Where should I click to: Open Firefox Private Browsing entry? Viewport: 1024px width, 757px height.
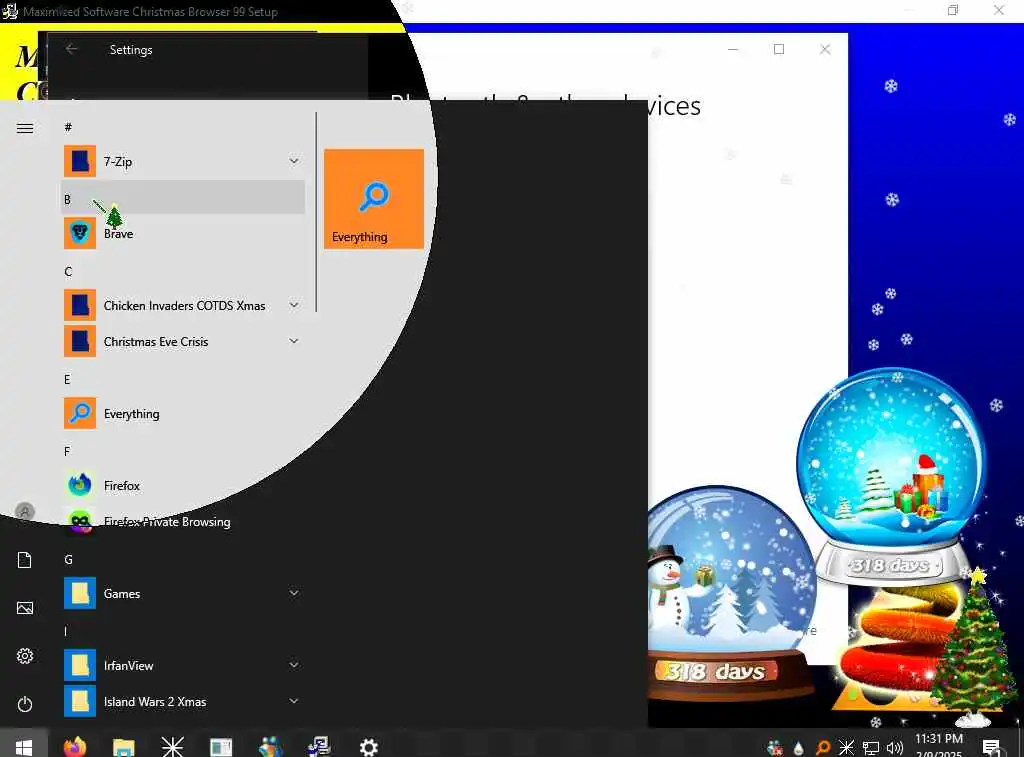184,521
